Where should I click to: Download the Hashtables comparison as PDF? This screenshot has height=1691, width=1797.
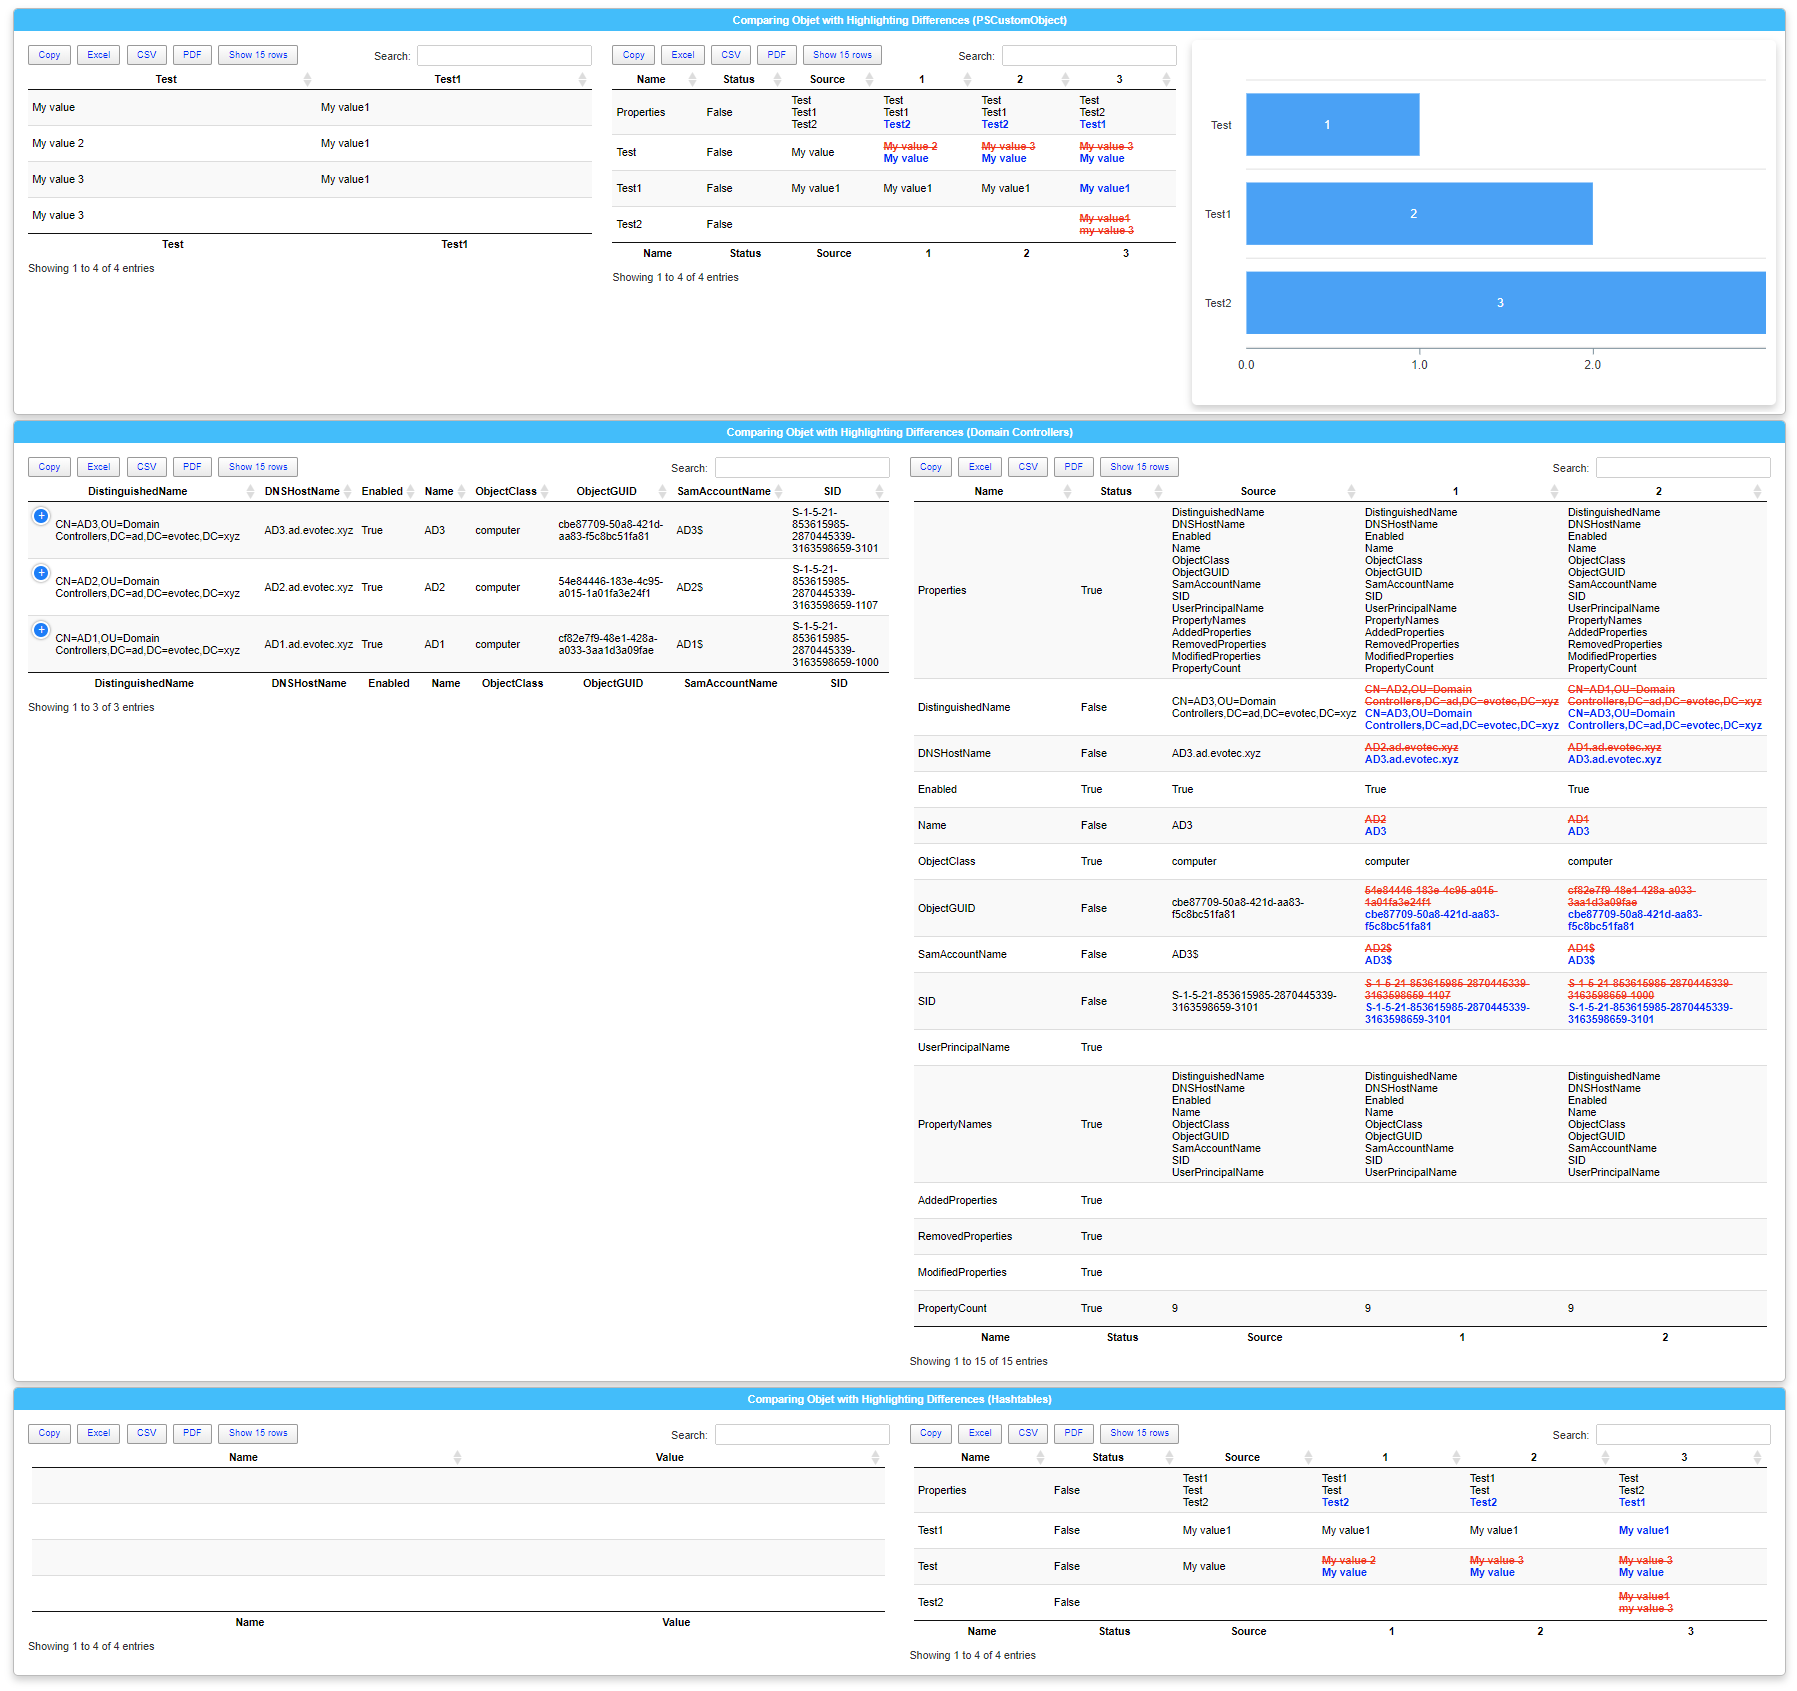(x=1073, y=1433)
